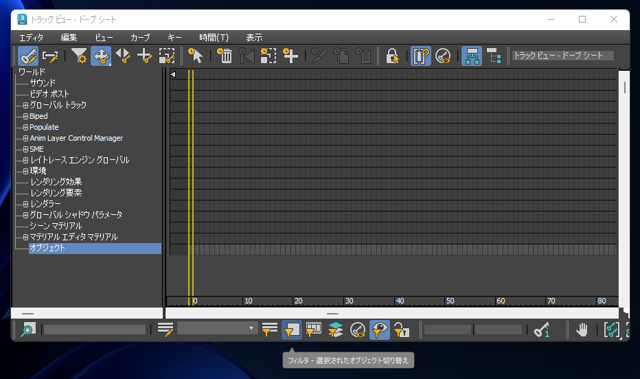Open the Edit Track Set icon

165,330
